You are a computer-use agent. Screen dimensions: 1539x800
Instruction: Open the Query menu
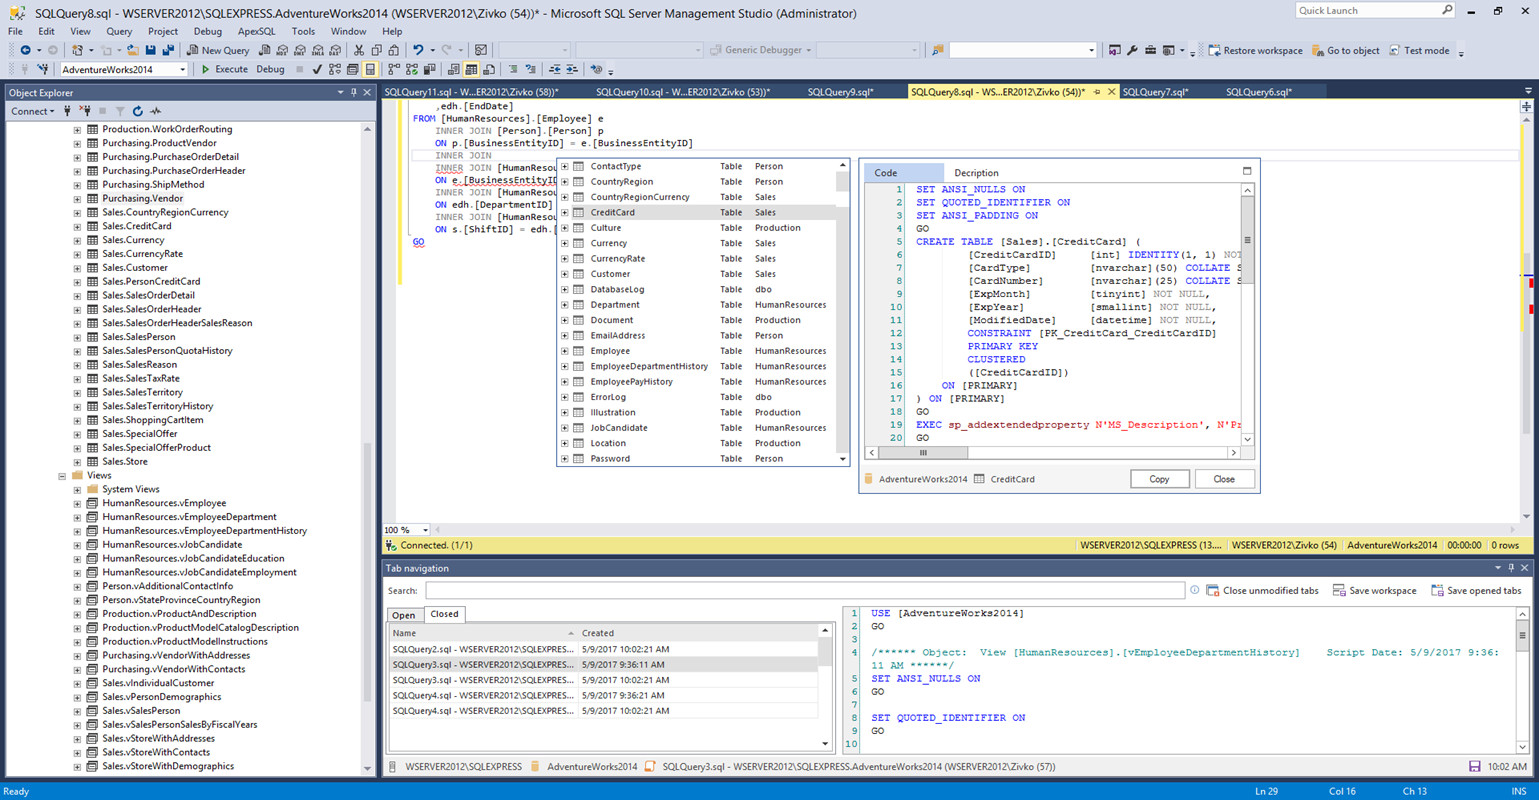[x=119, y=31]
